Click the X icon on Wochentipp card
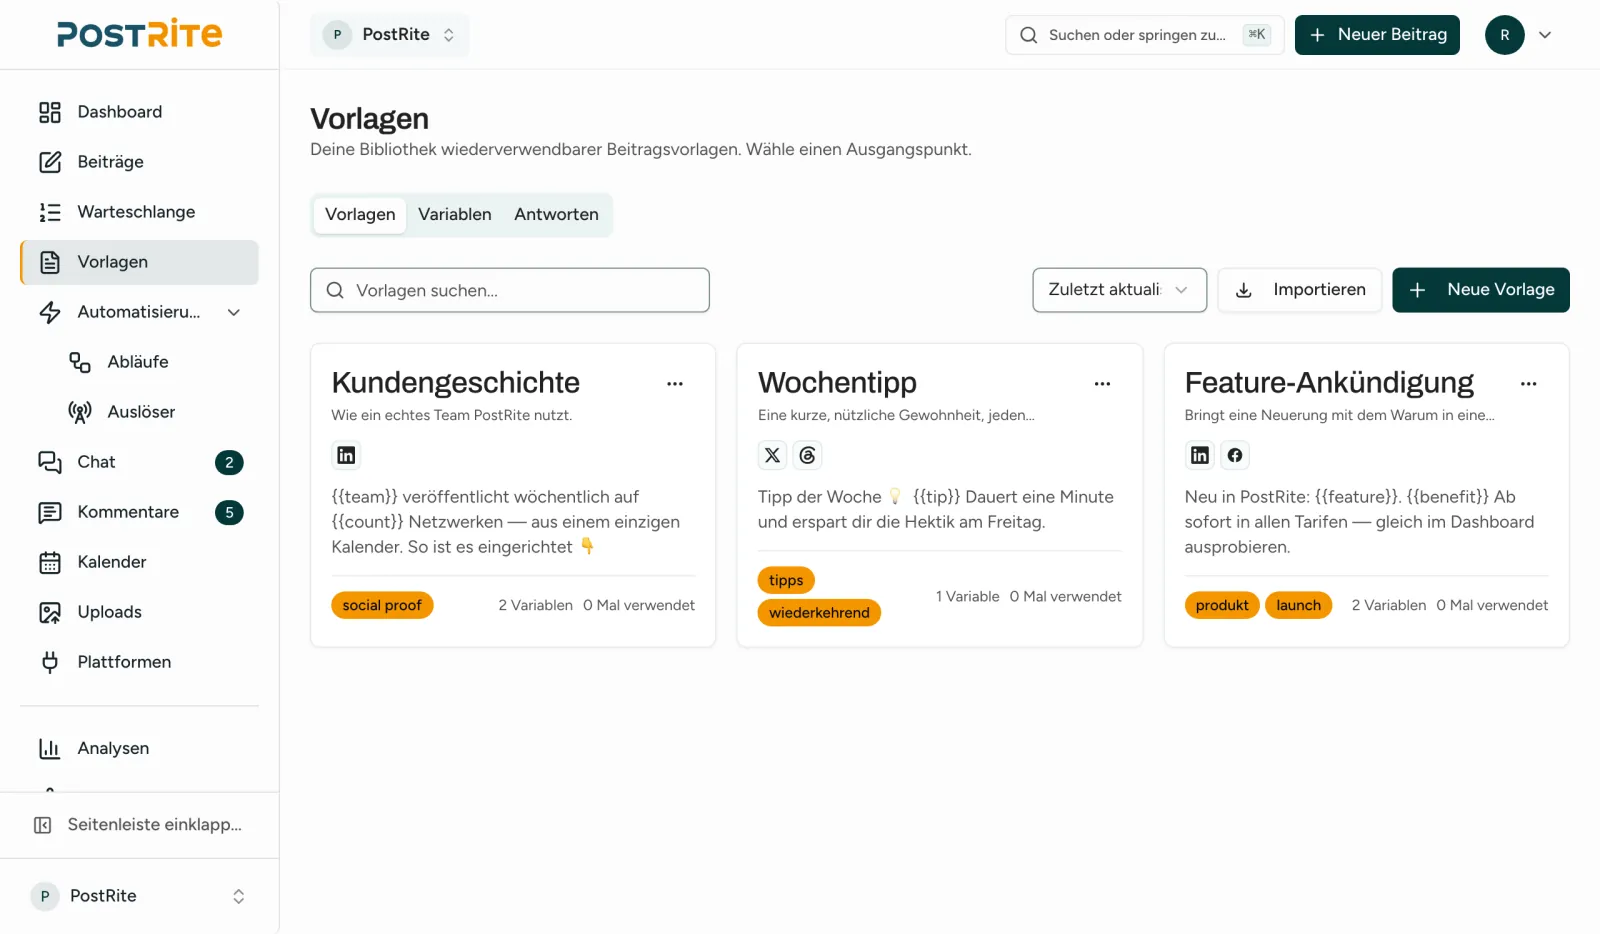This screenshot has width=1600, height=934. coord(772,455)
